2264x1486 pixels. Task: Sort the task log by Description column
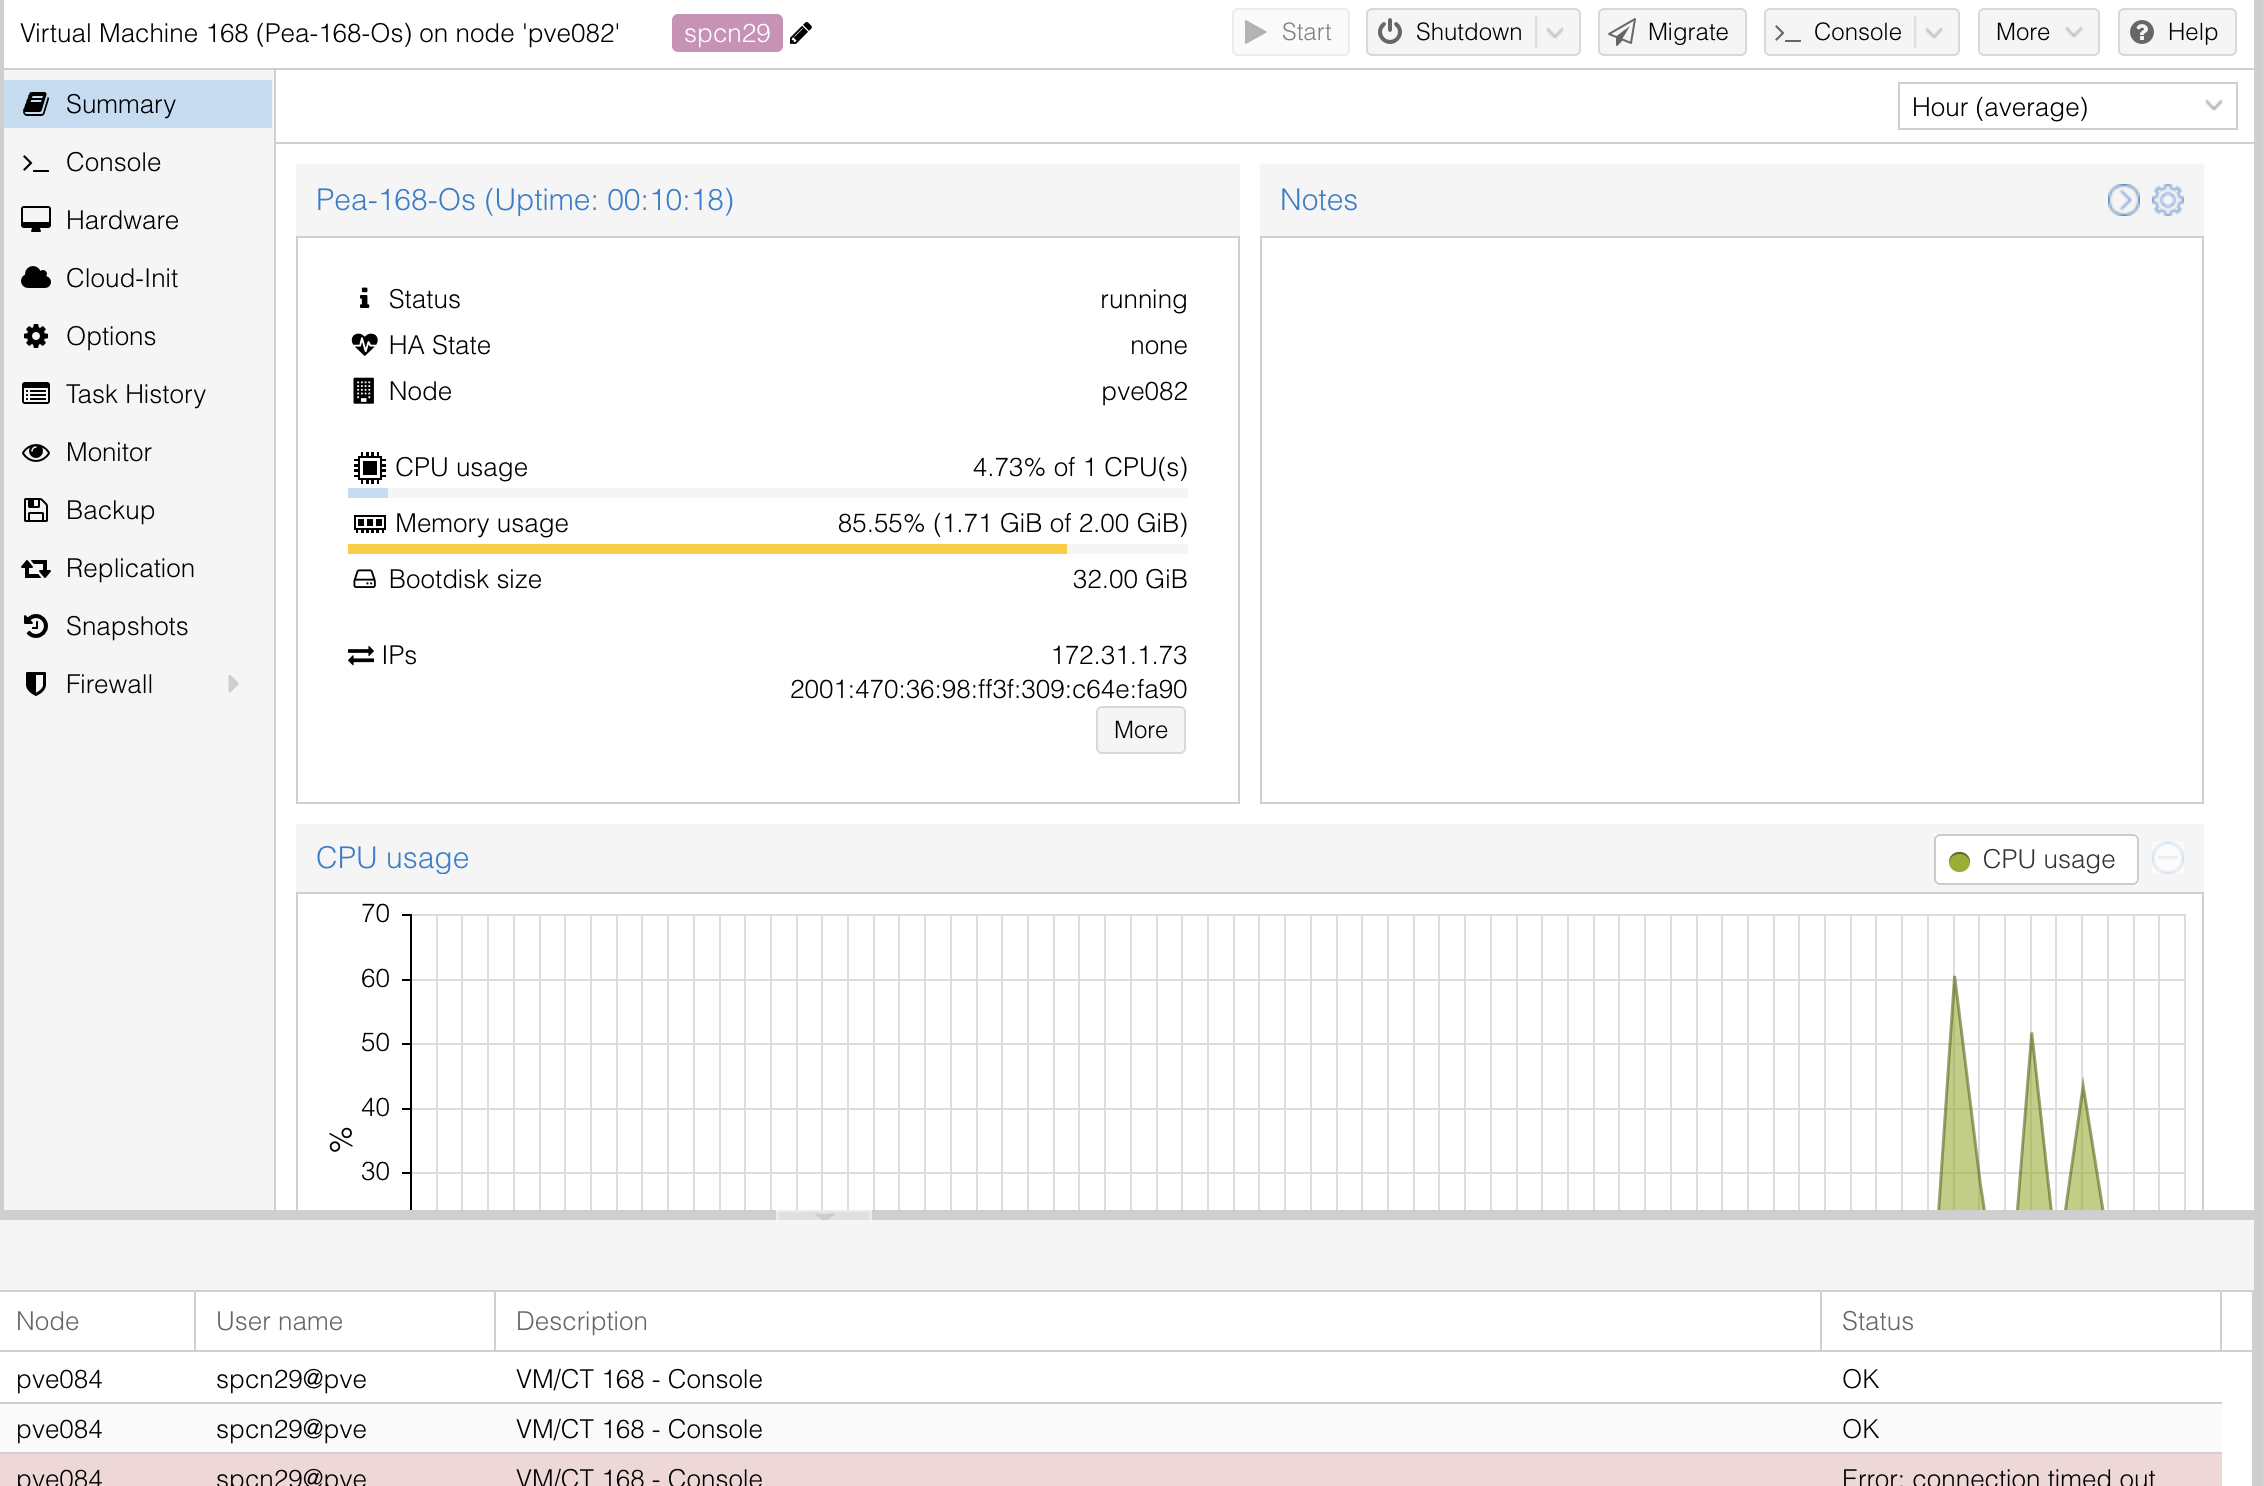[x=1158, y=1321]
